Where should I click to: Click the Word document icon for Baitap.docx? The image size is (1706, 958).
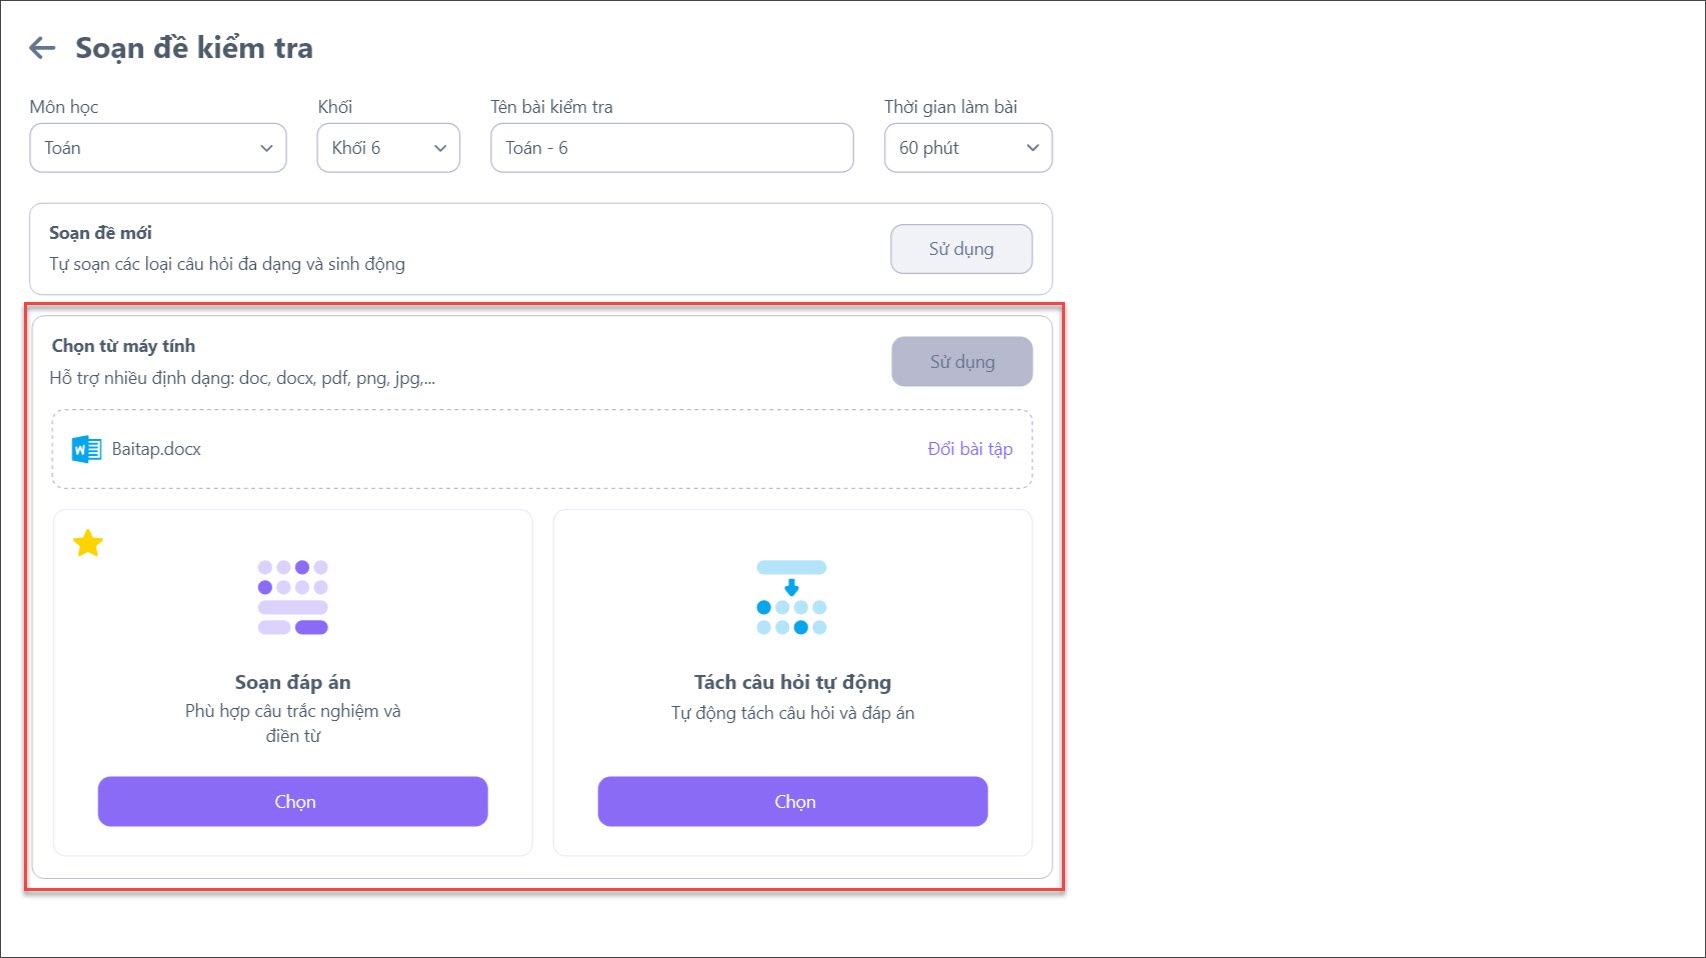[x=87, y=449]
